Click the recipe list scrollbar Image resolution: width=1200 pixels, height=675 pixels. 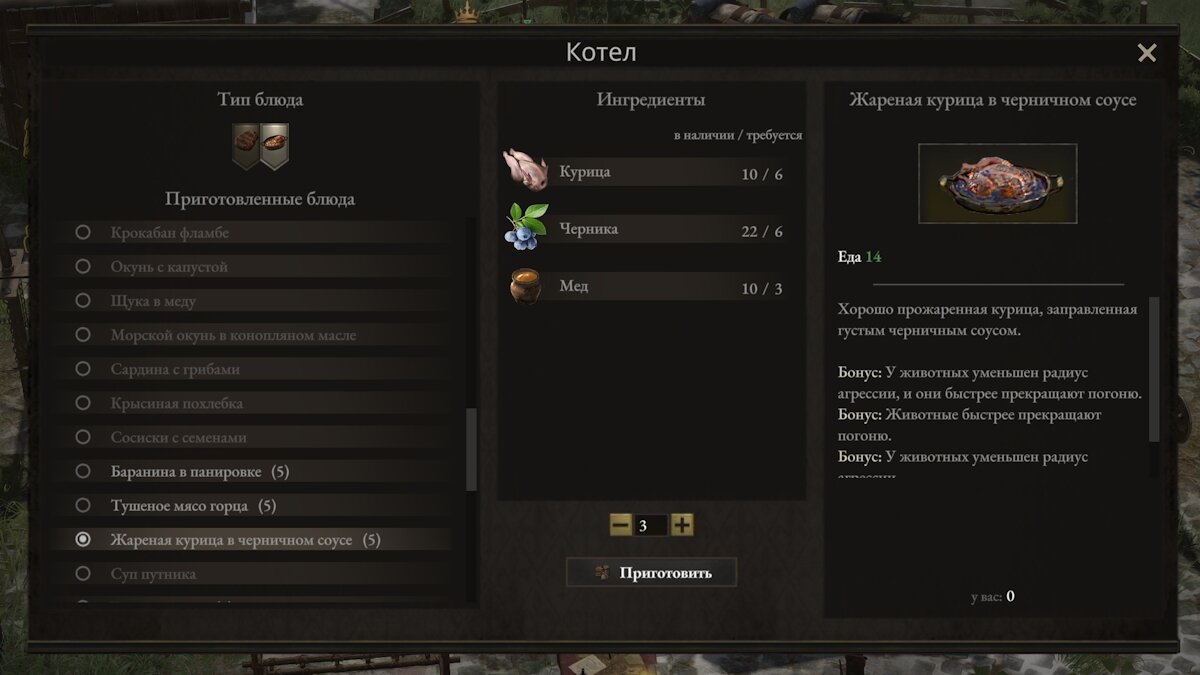[472, 450]
